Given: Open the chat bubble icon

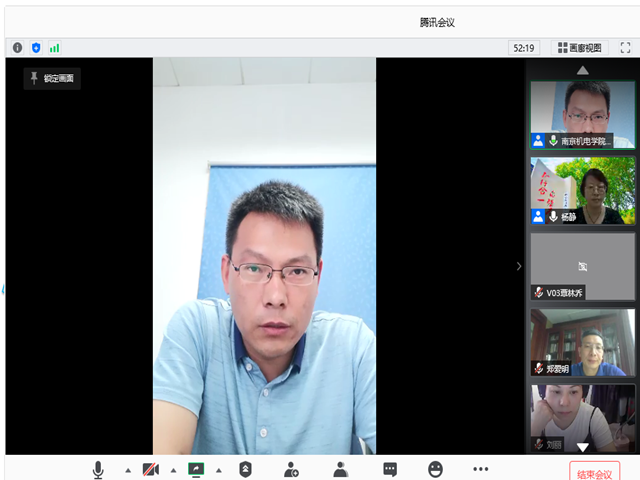Looking at the screenshot, I should [389, 468].
